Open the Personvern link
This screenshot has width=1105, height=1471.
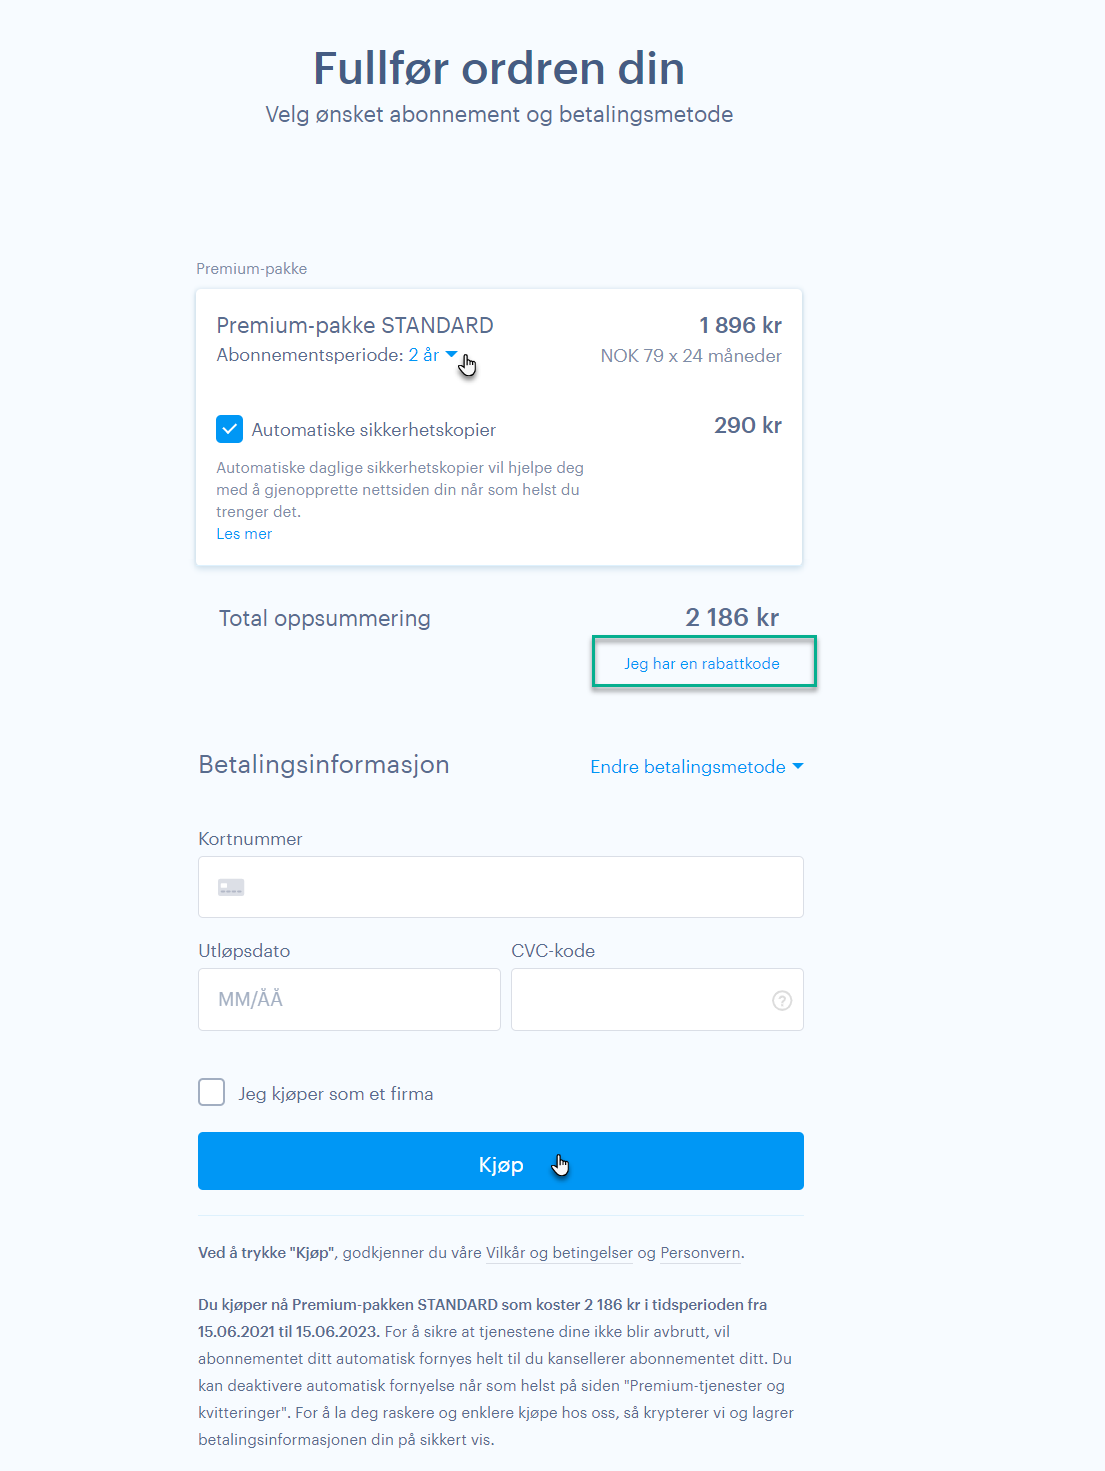(x=700, y=1253)
